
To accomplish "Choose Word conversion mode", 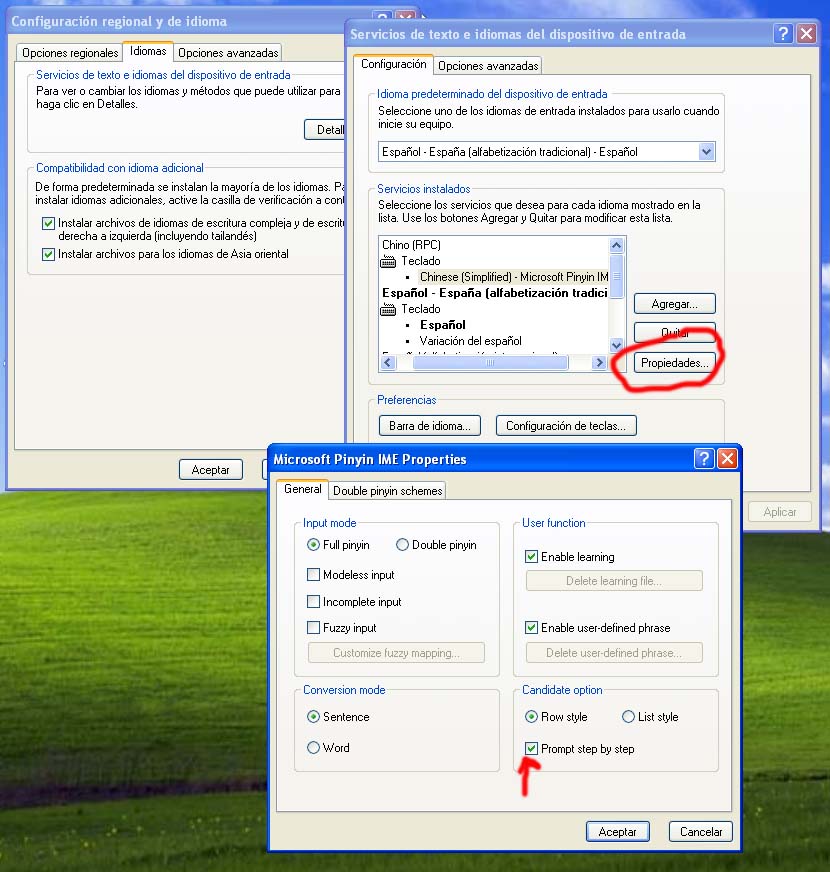I will (313, 748).
